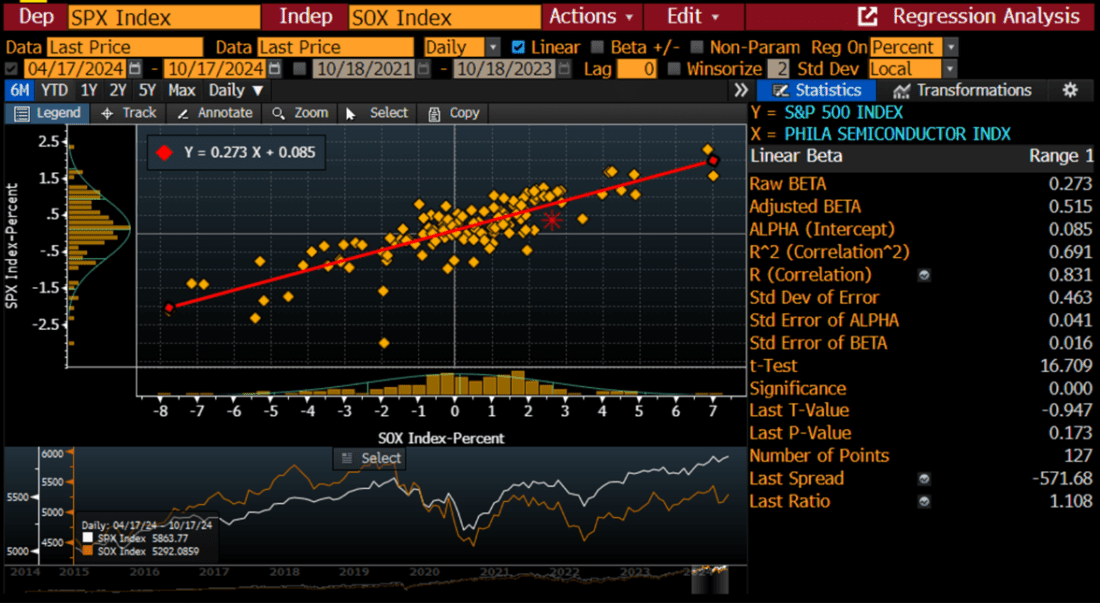The image size is (1100, 603).
Task: Click the timeline range selector at 2024
Action: pyautogui.click(x=710, y=579)
